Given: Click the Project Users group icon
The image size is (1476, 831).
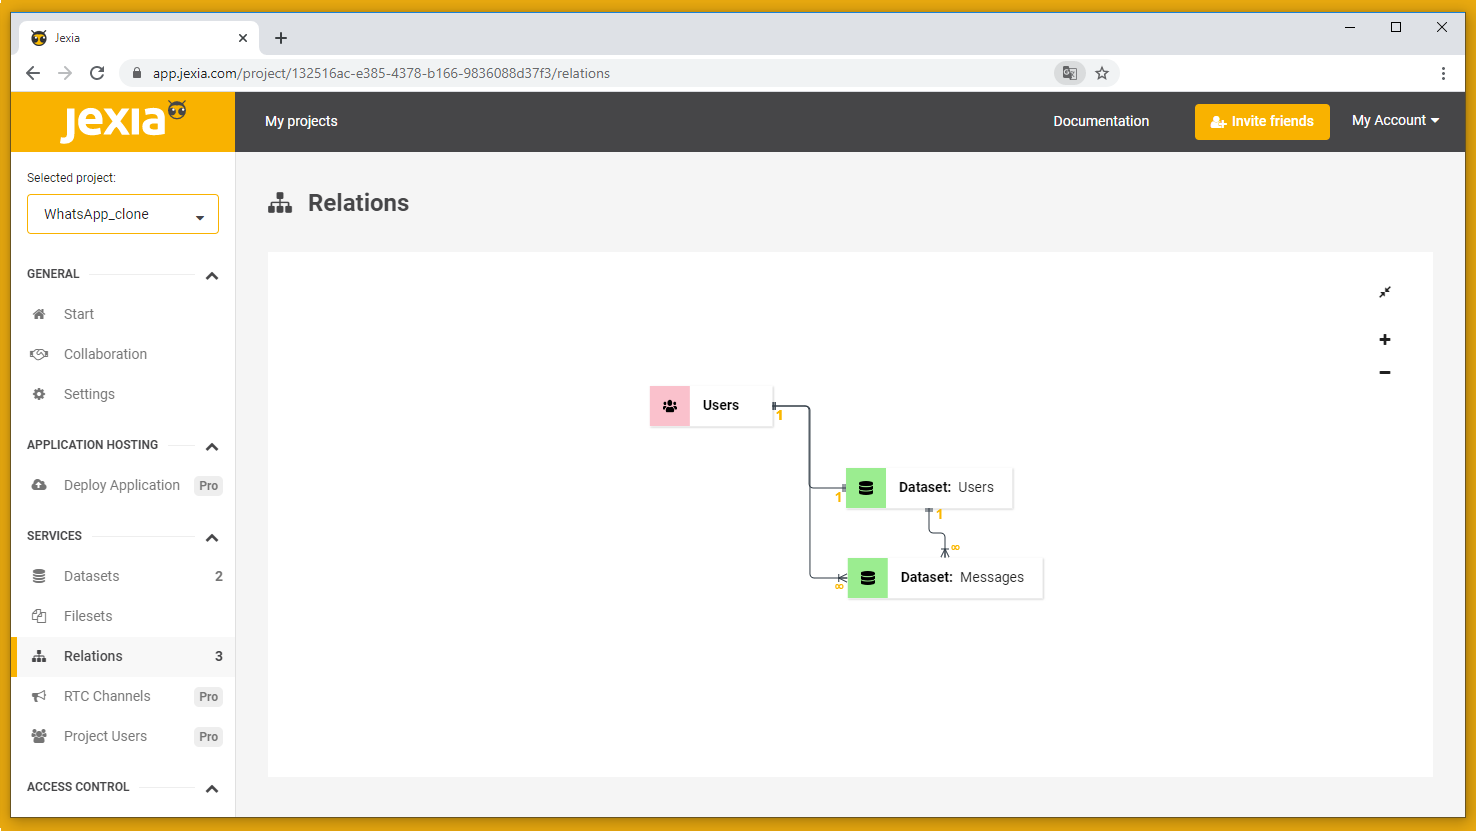Looking at the screenshot, I should pos(39,736).
